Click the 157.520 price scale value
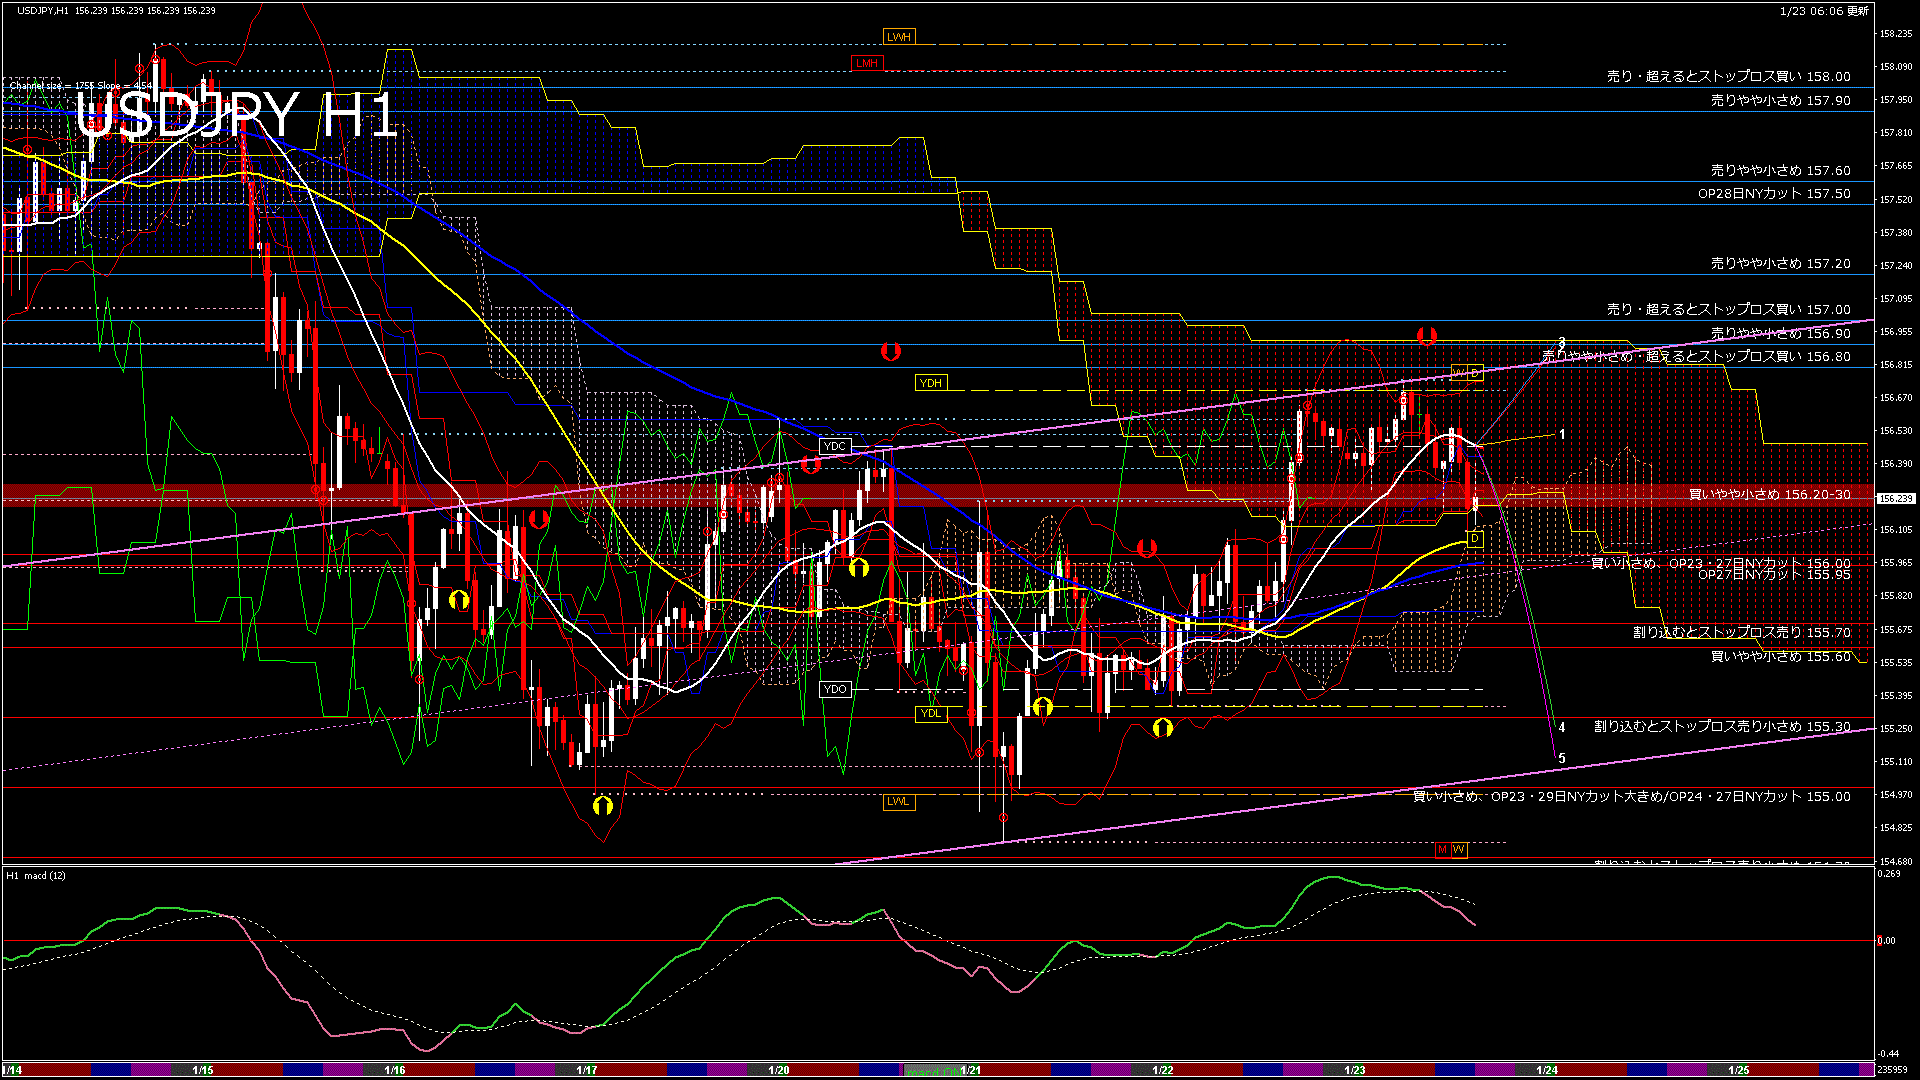This screenshot has height=1080, width=1920. point(1896,199)
